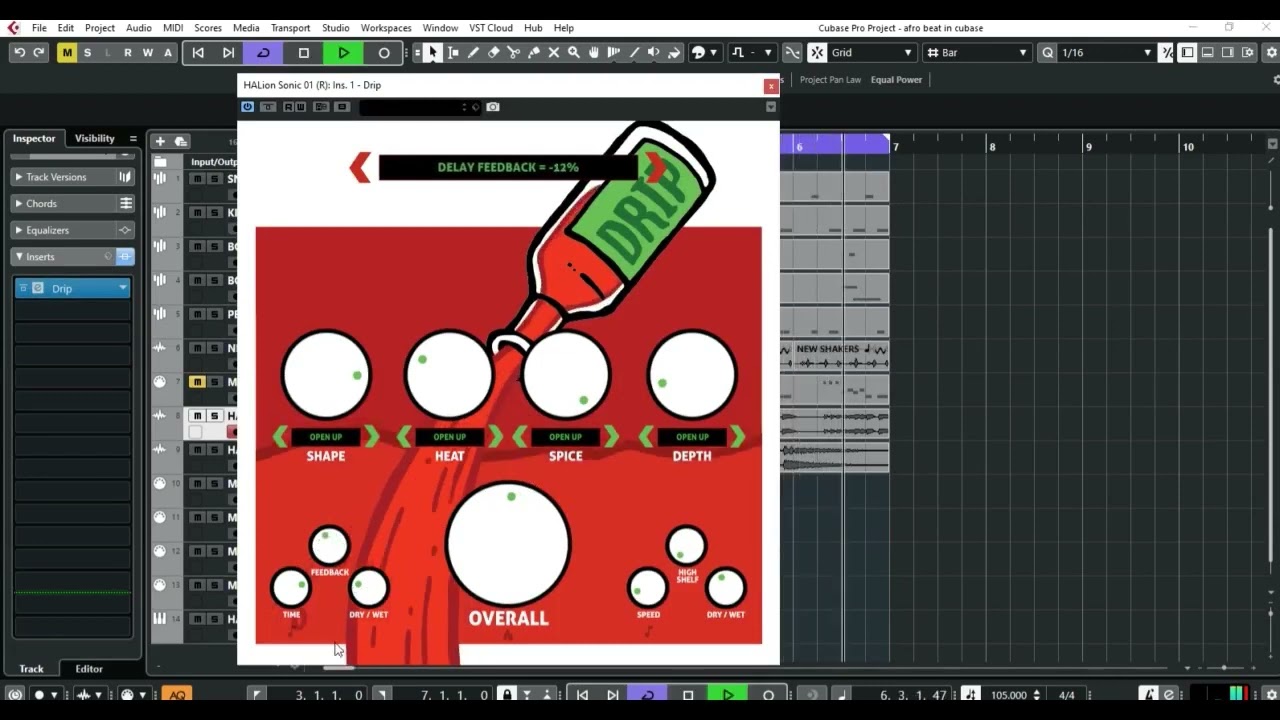Viewport: 1280px width, 720px height.
Task: Click the plugin snapshot camera icon
Action: [493, 107]
